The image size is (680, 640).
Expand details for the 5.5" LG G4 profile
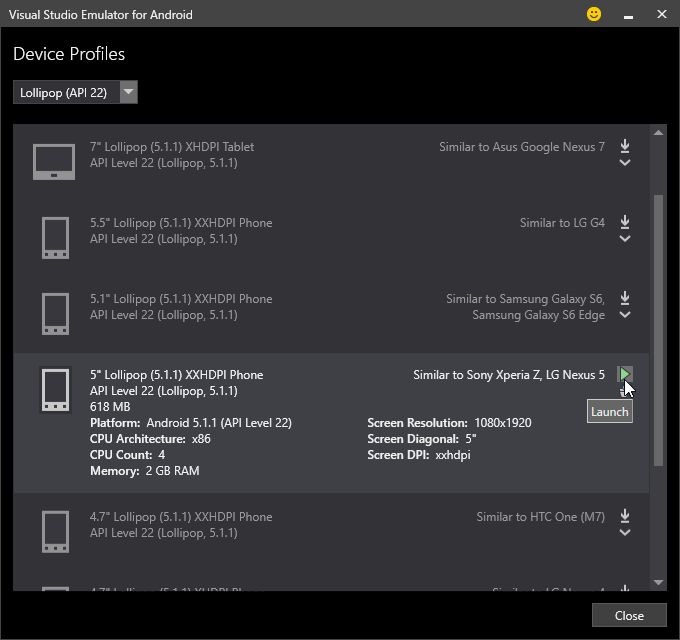(x=625, y=239)
